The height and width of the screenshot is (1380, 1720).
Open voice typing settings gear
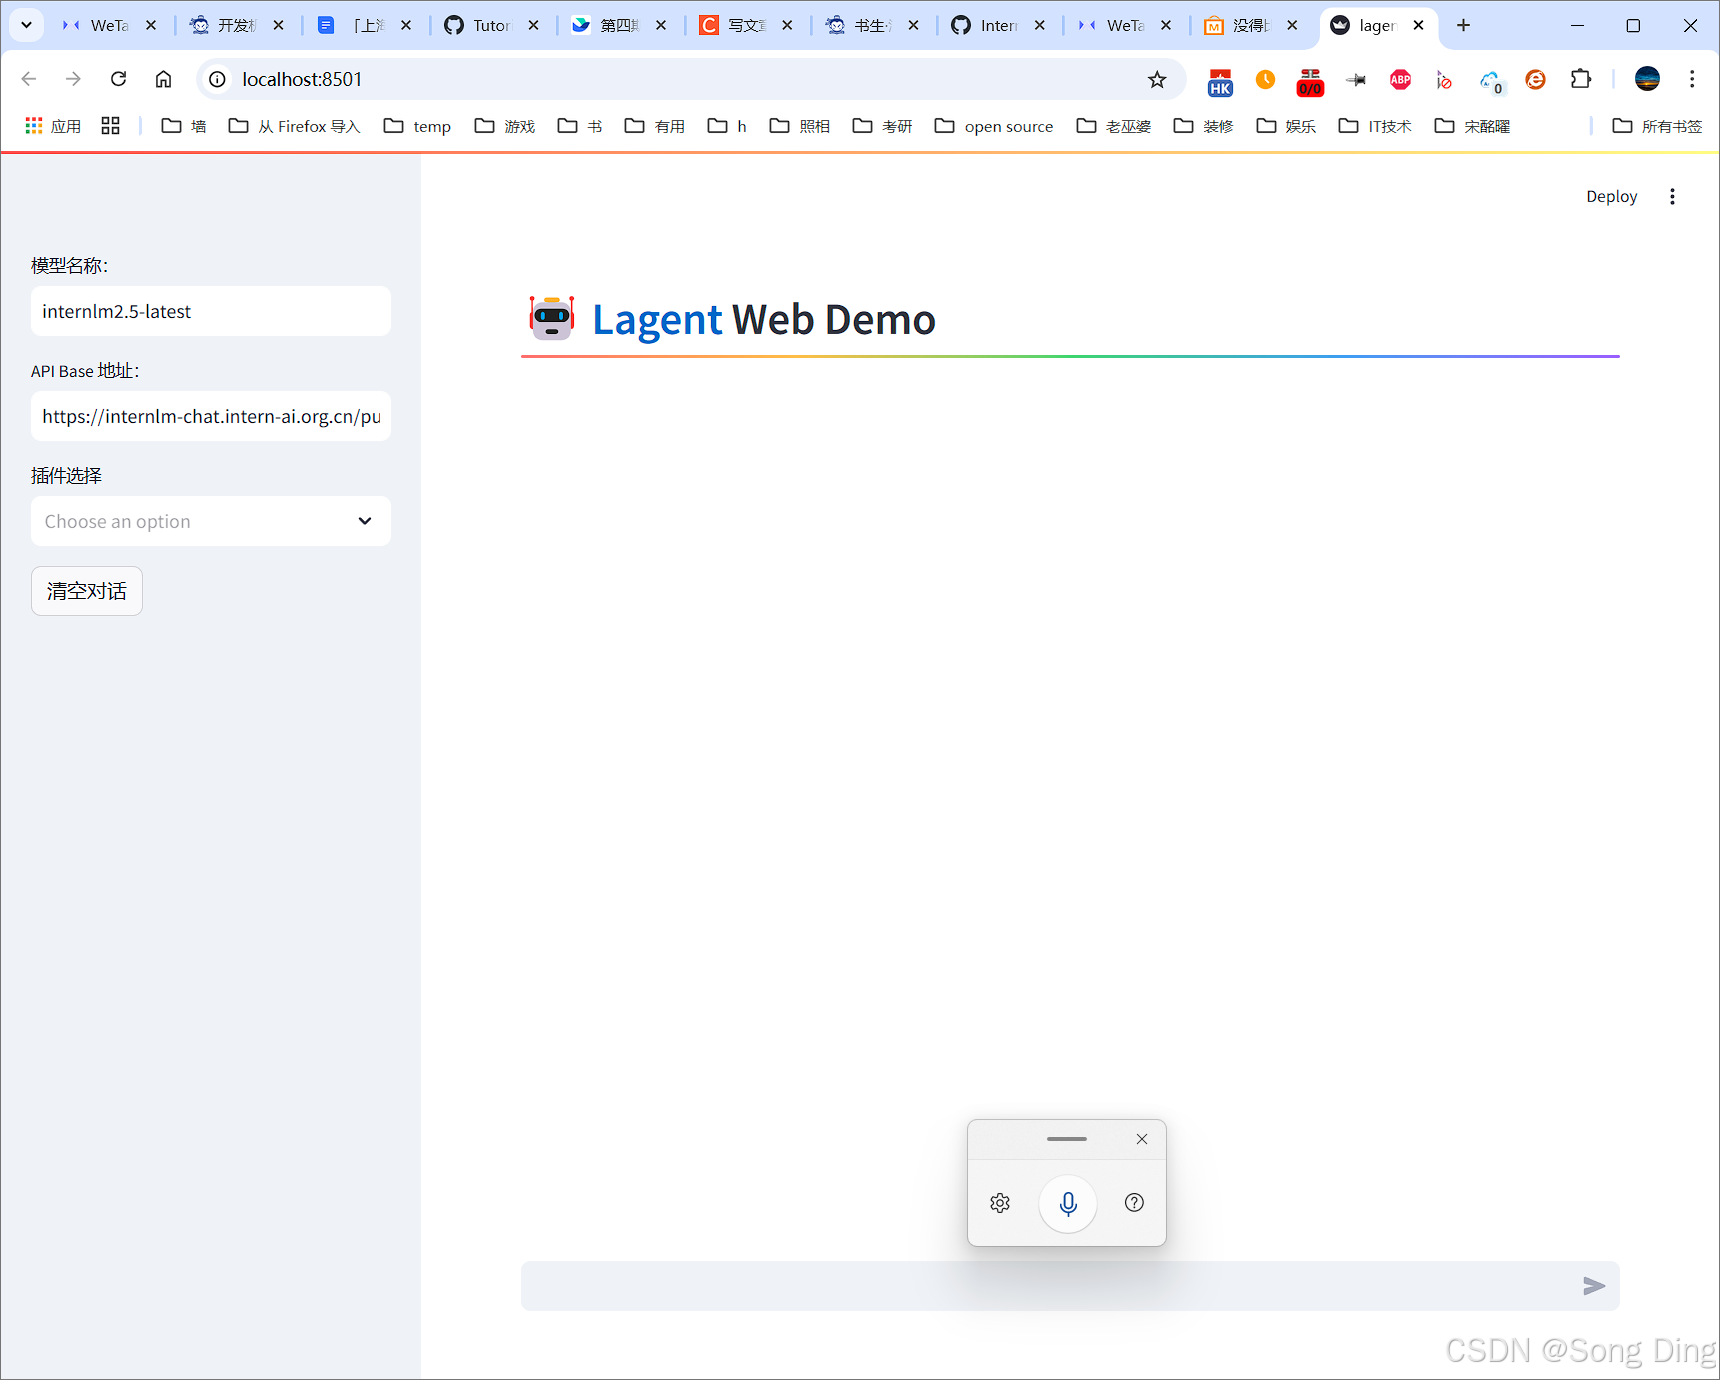[1000, 1203]
